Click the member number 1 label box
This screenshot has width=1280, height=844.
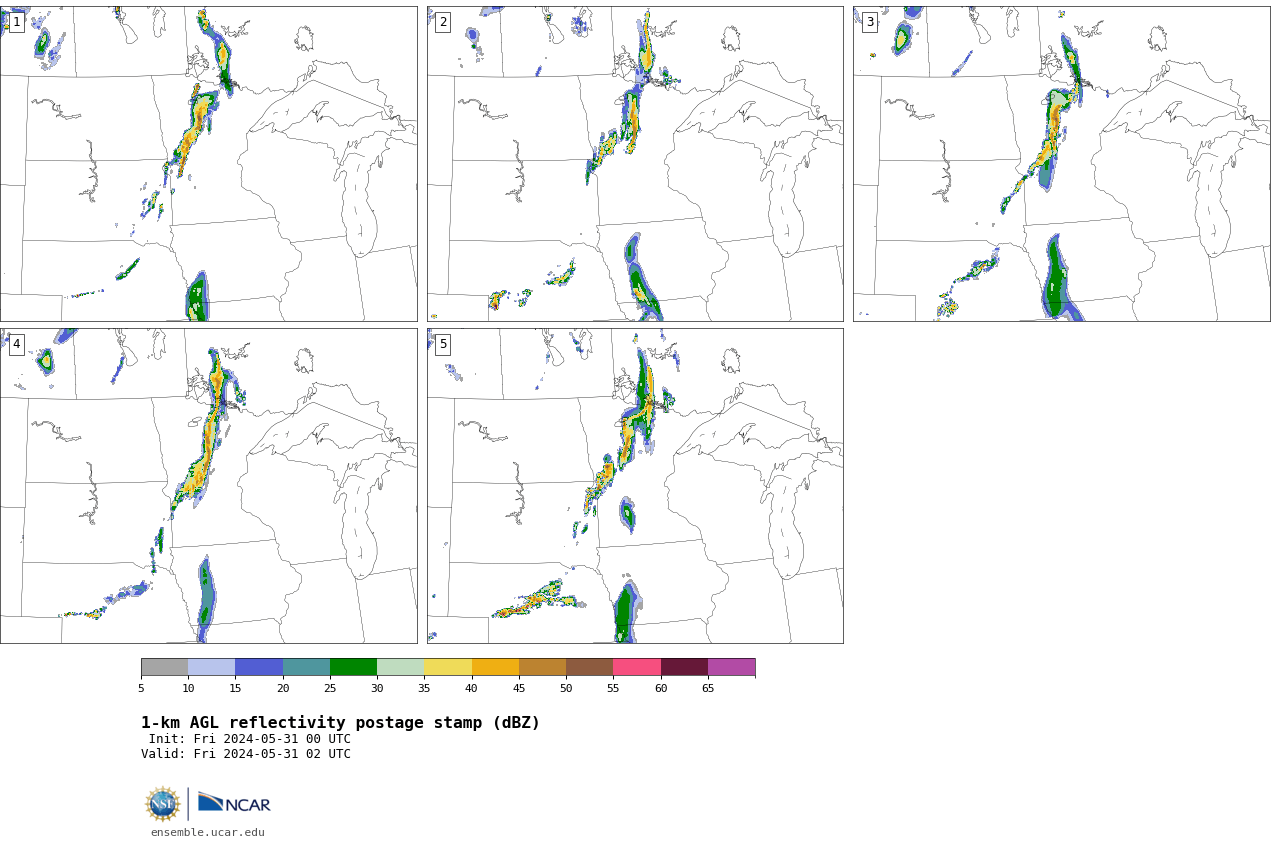pyautogui.click(x=16, y=22)
